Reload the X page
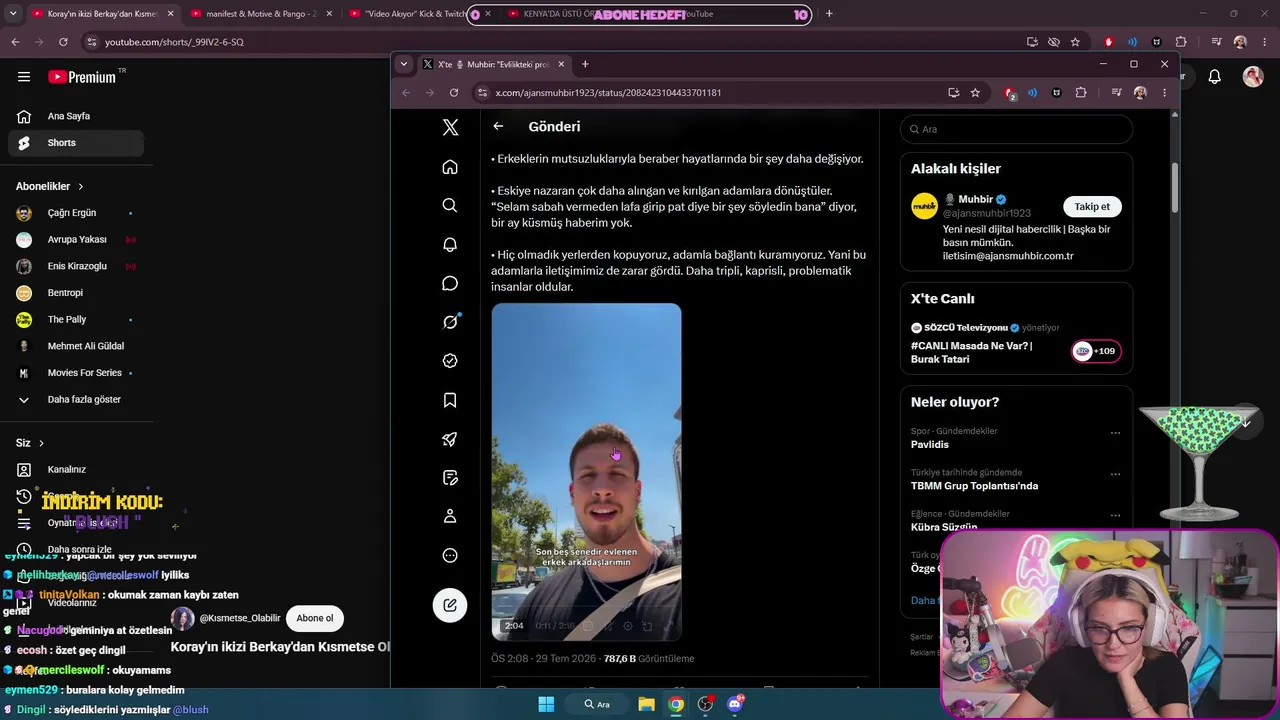 click(454, 93)
